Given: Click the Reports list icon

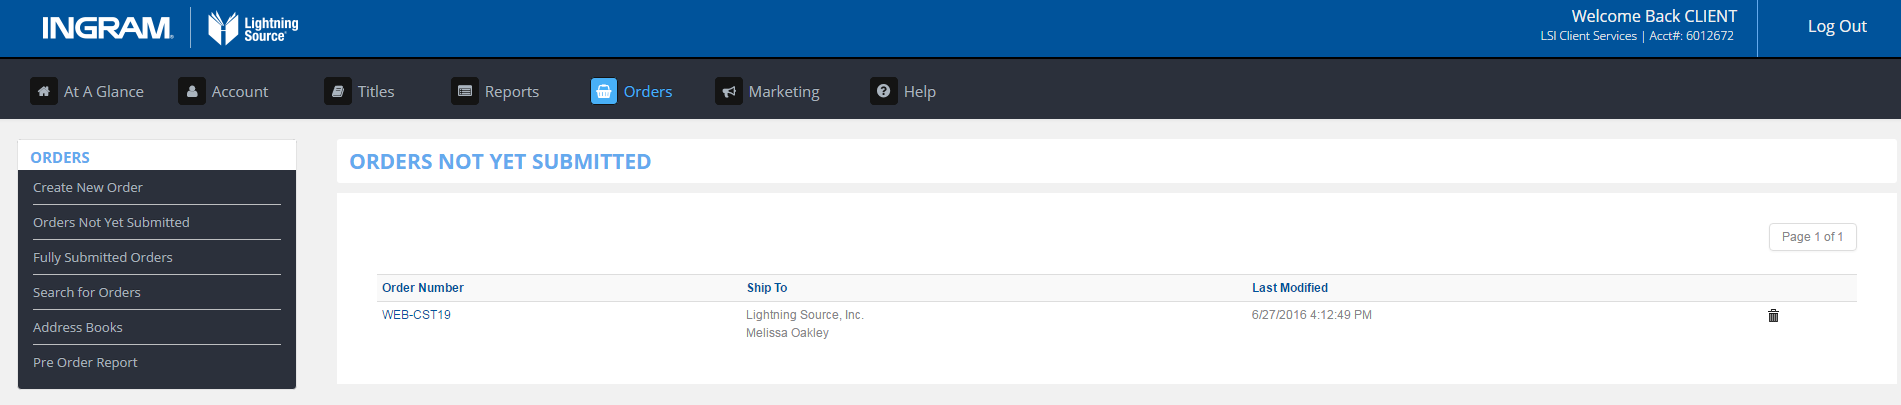Looking at the screenshot, I should click(x=464, y=91).
